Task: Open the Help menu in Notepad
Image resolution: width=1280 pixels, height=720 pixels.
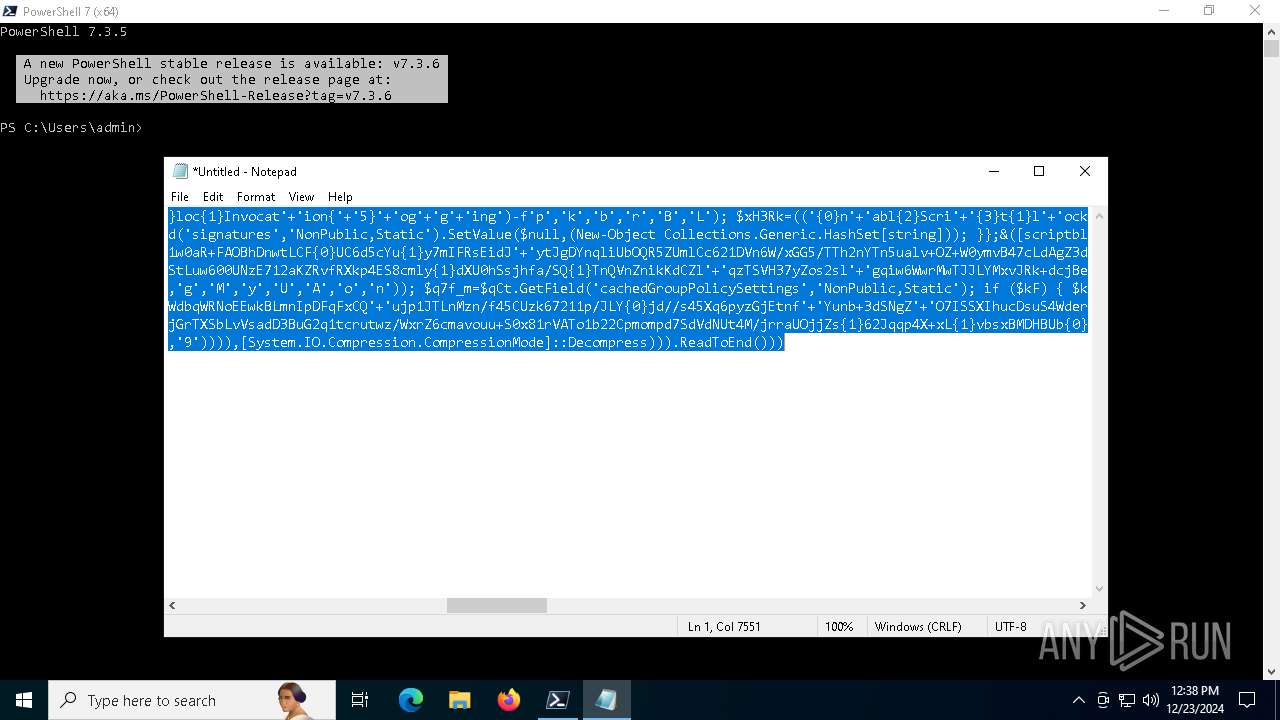Action: coord(340,197)
